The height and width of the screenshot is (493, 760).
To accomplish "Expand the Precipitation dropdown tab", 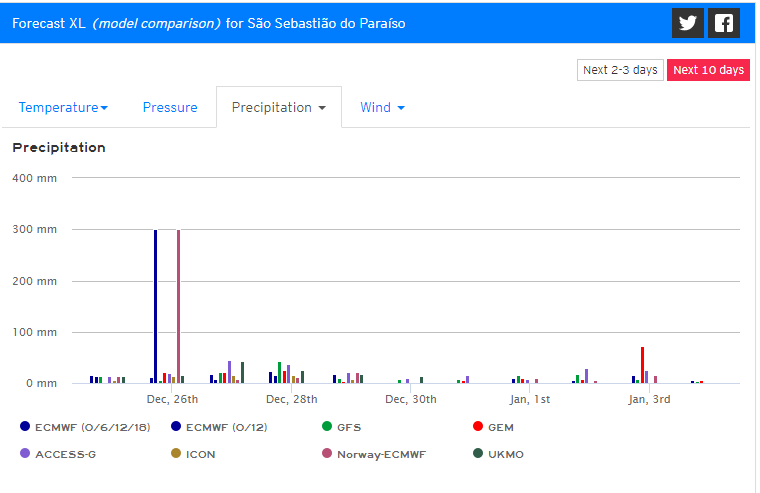I will coord(279,108).
